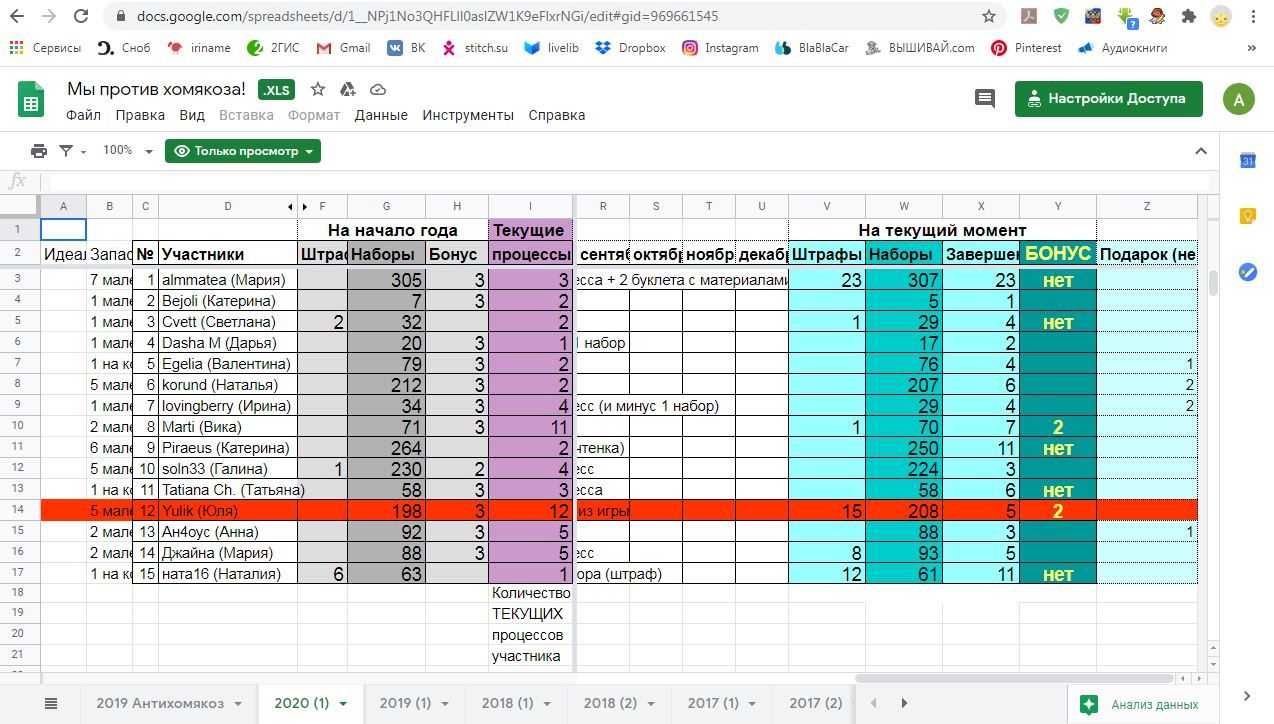The width and height of the screenshot is (1274, 724).
Task: Check the cloud save status icon
Action: click(x=377, y=89)
